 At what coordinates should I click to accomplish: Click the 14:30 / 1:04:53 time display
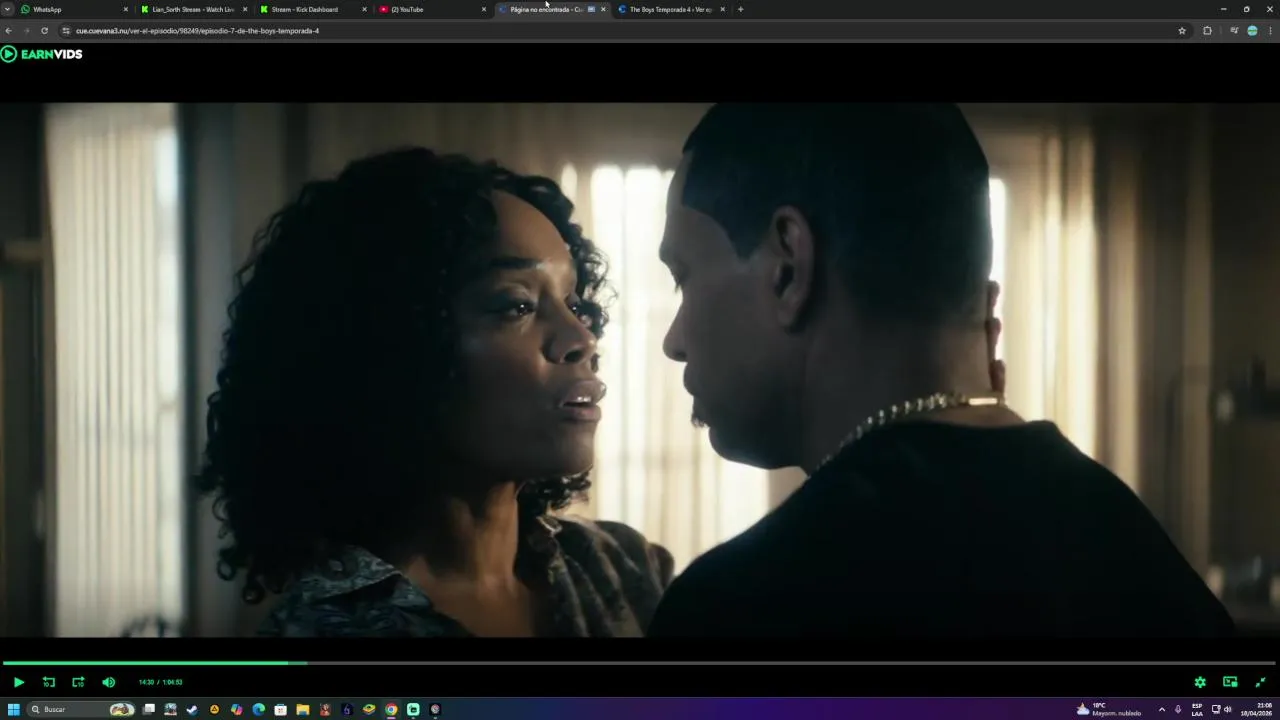[x=160, y=682]
